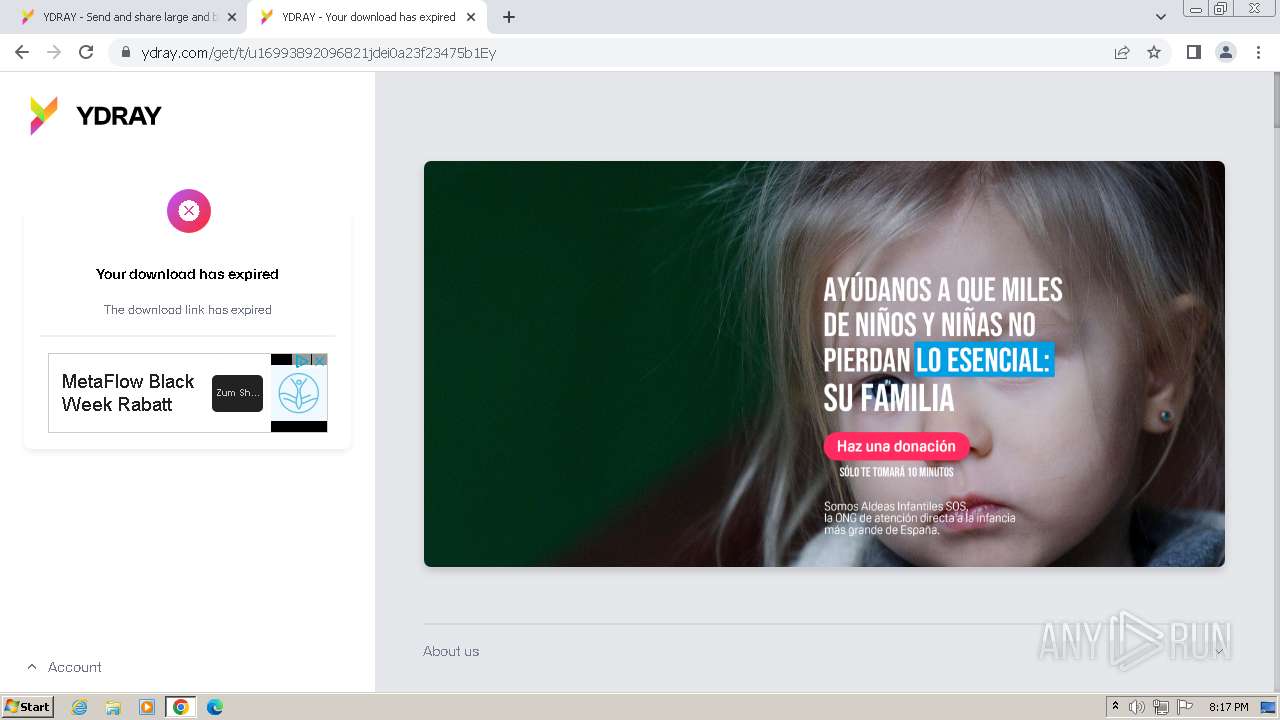Click the page vertical scrollbar
The width and height of the screenshot is (1280, 720).
tap(1276, 100)
